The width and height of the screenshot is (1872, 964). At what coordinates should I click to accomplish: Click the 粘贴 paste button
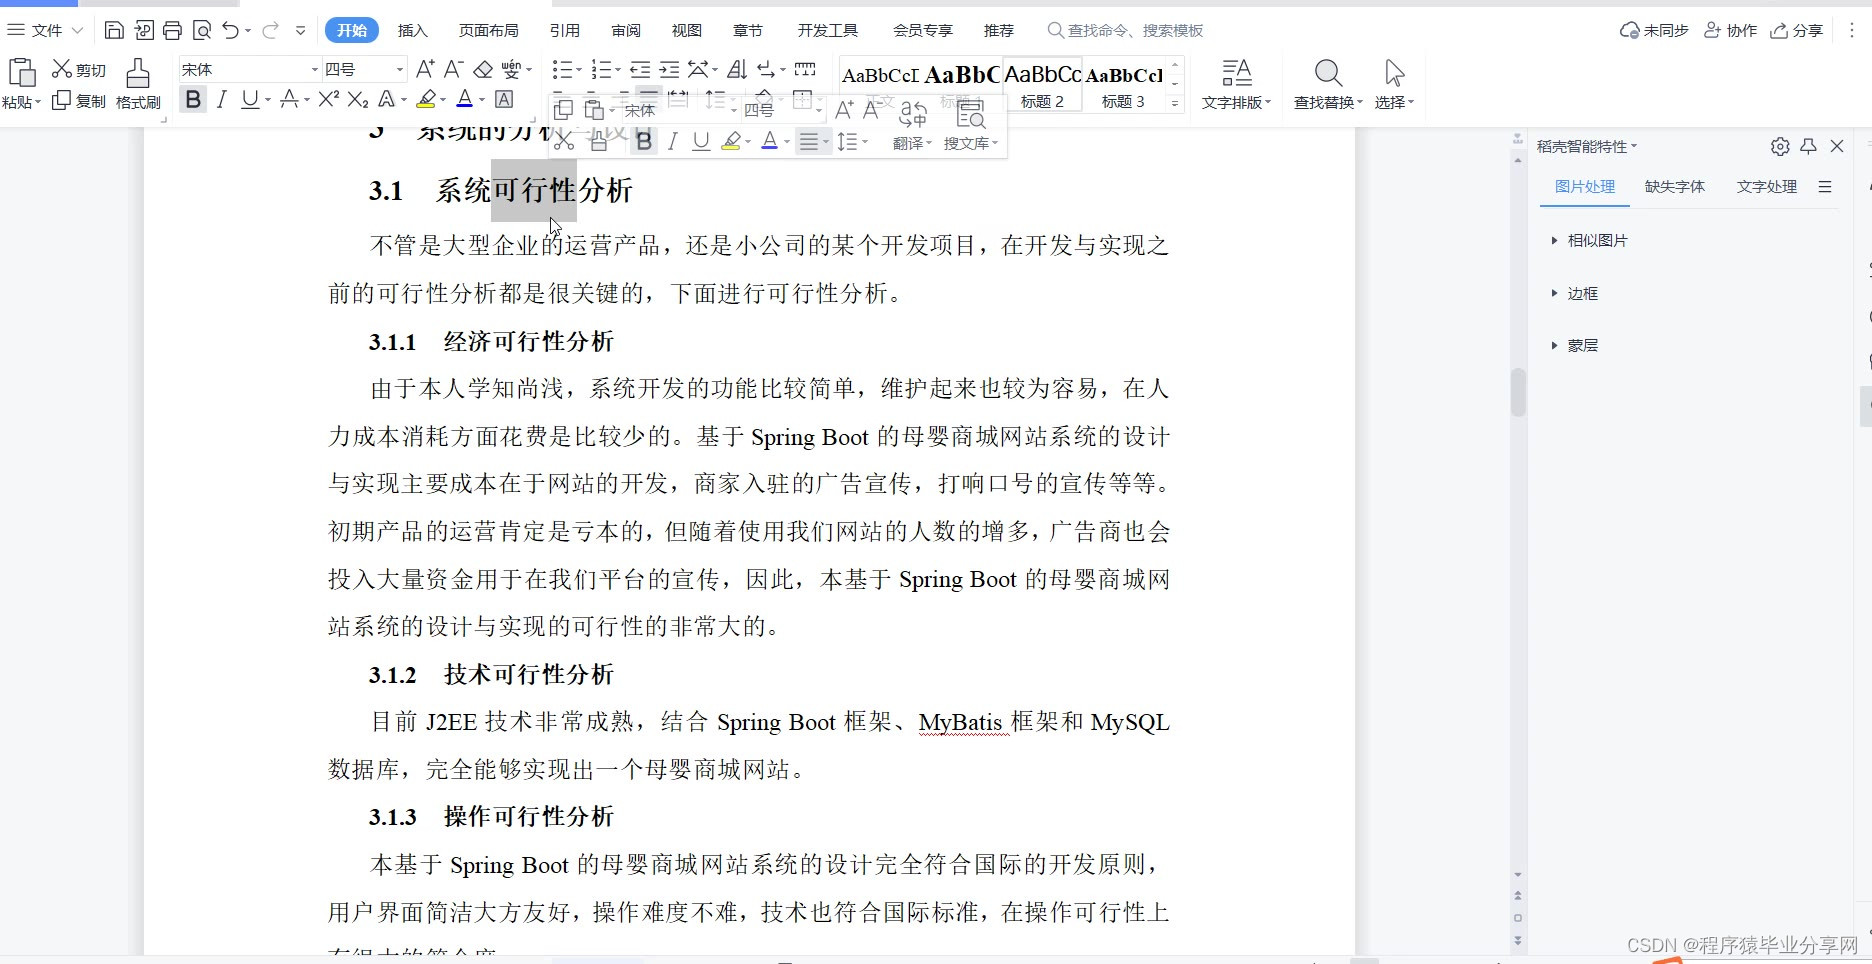coord(22,84)
